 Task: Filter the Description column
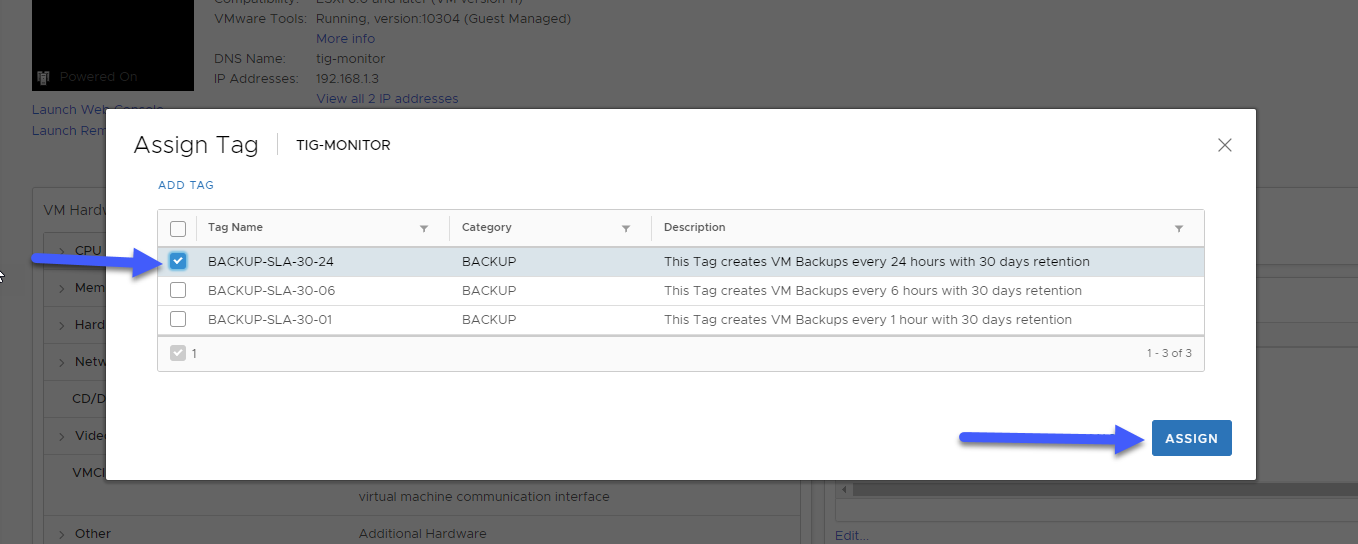pos(1179,229)
